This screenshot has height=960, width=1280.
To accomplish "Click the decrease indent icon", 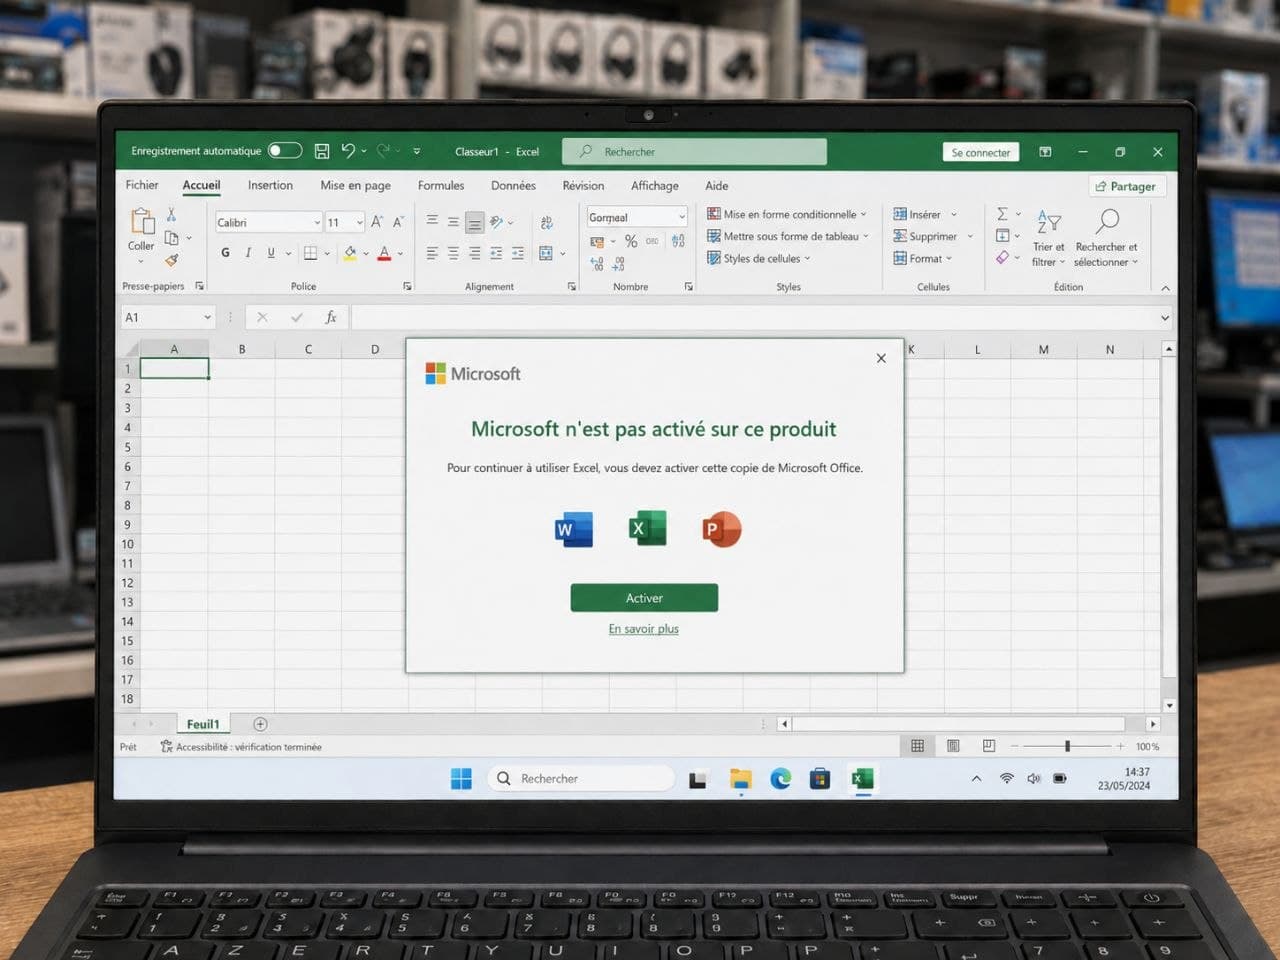I will point(496,253).
